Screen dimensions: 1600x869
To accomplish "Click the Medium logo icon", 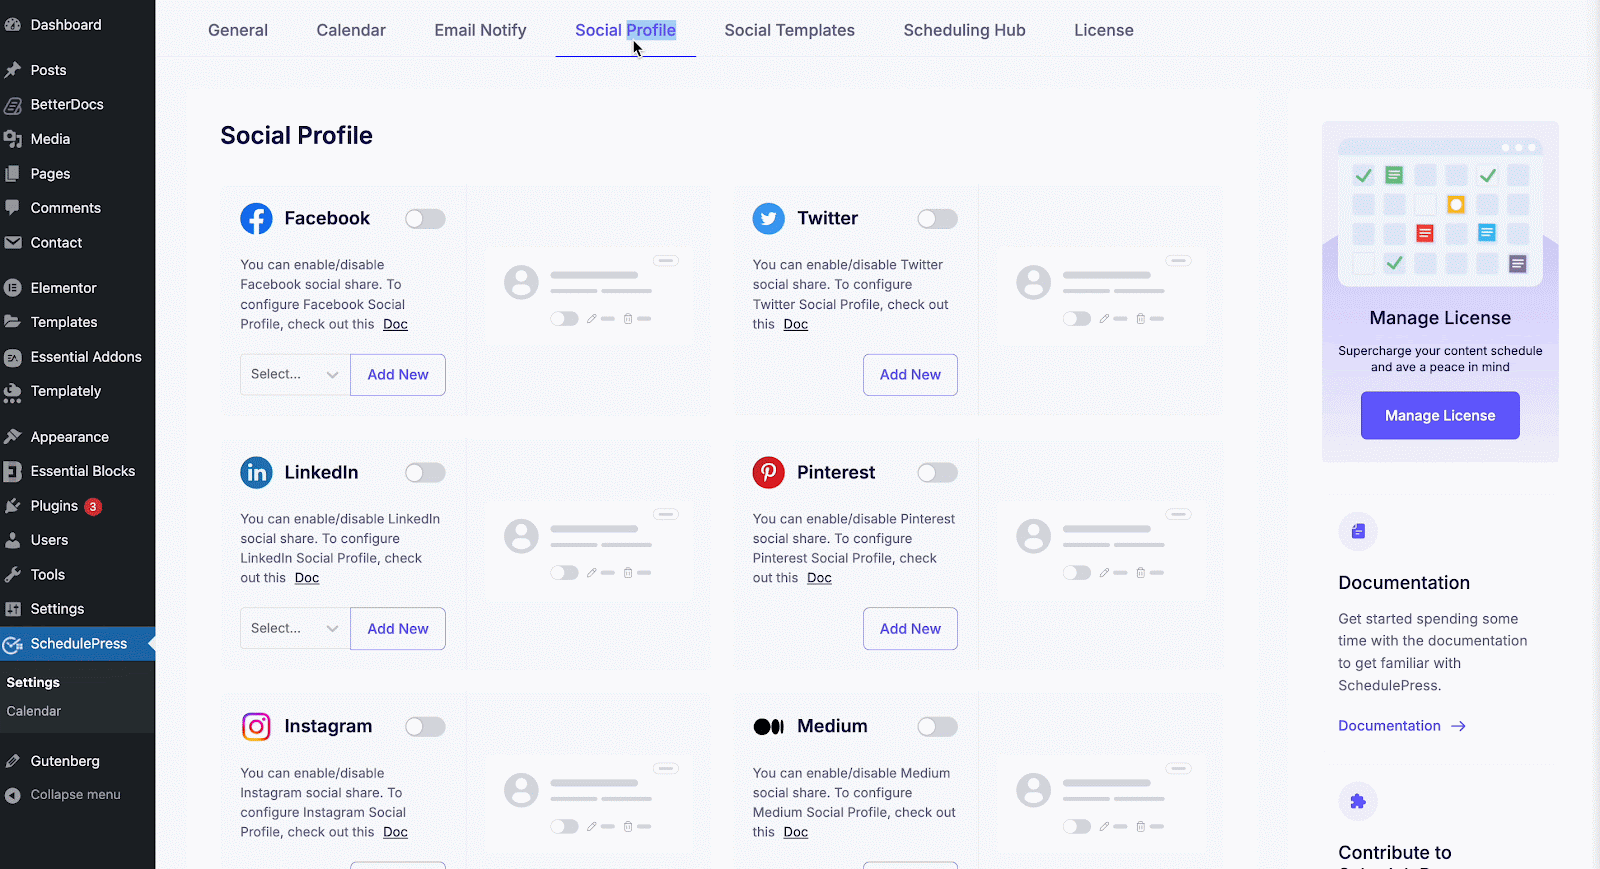I will click(x=769, y=727).
